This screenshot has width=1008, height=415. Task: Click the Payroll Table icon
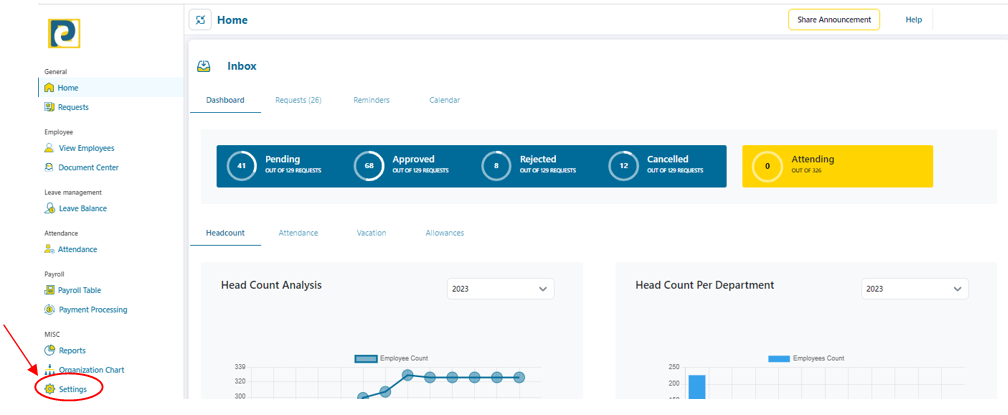(49, 290)
